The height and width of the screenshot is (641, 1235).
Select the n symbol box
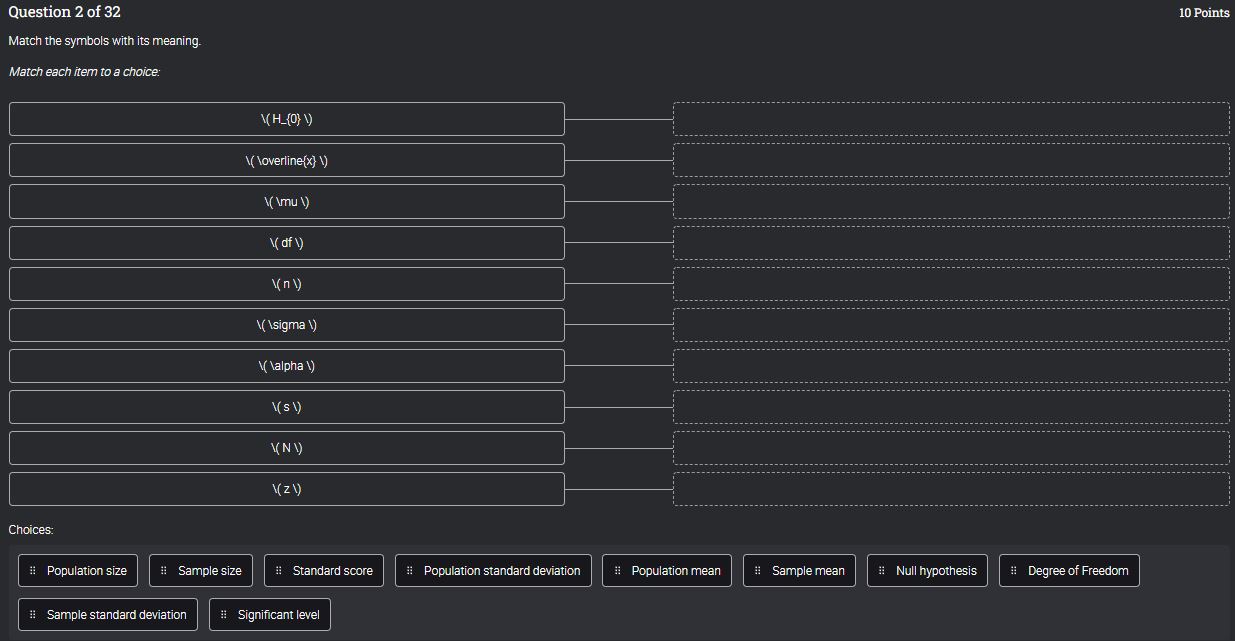pos(286,283)
